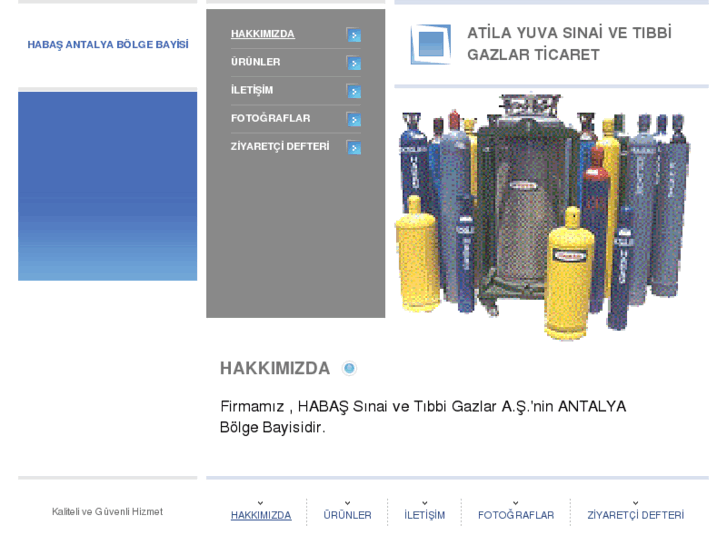This screenshot has width=727, height=545.
Task: Click the small chevron above footer ZİYARETÇİ DEFTERİ
Action: click(635, 503)
